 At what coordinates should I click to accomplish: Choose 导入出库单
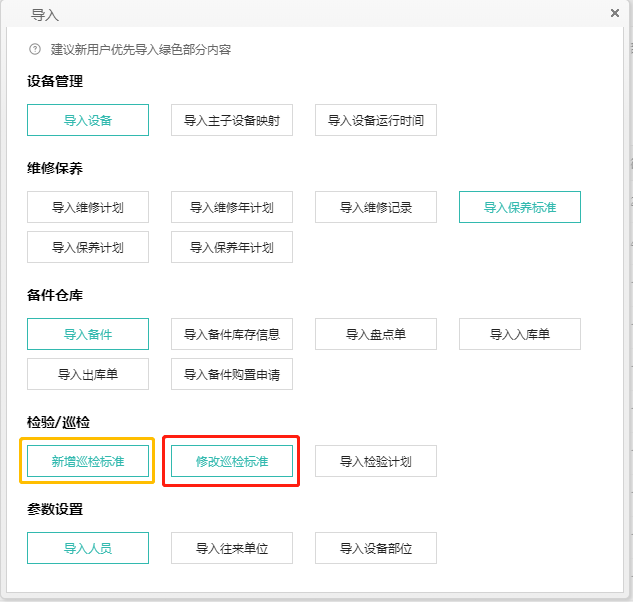point(88,374)
